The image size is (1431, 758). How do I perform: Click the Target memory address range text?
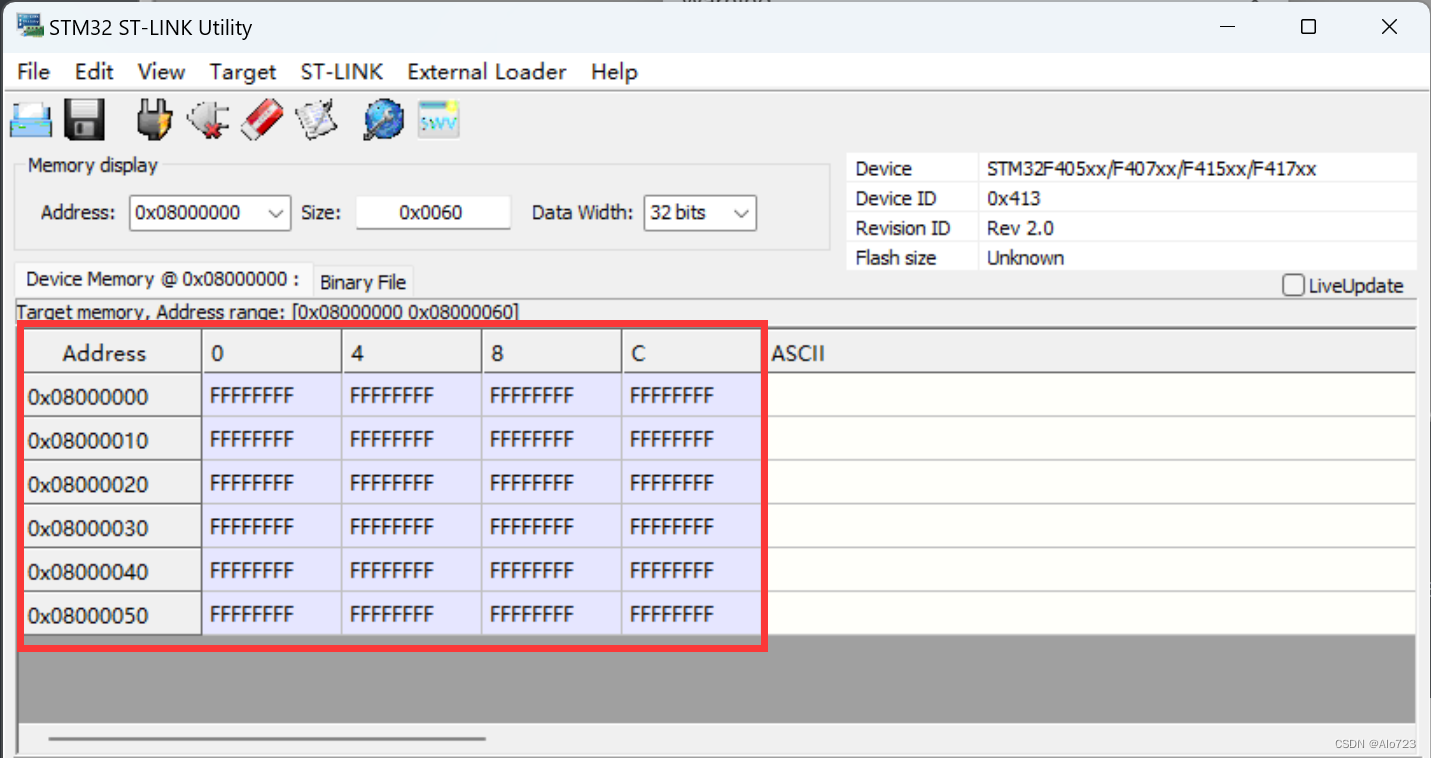268,312
